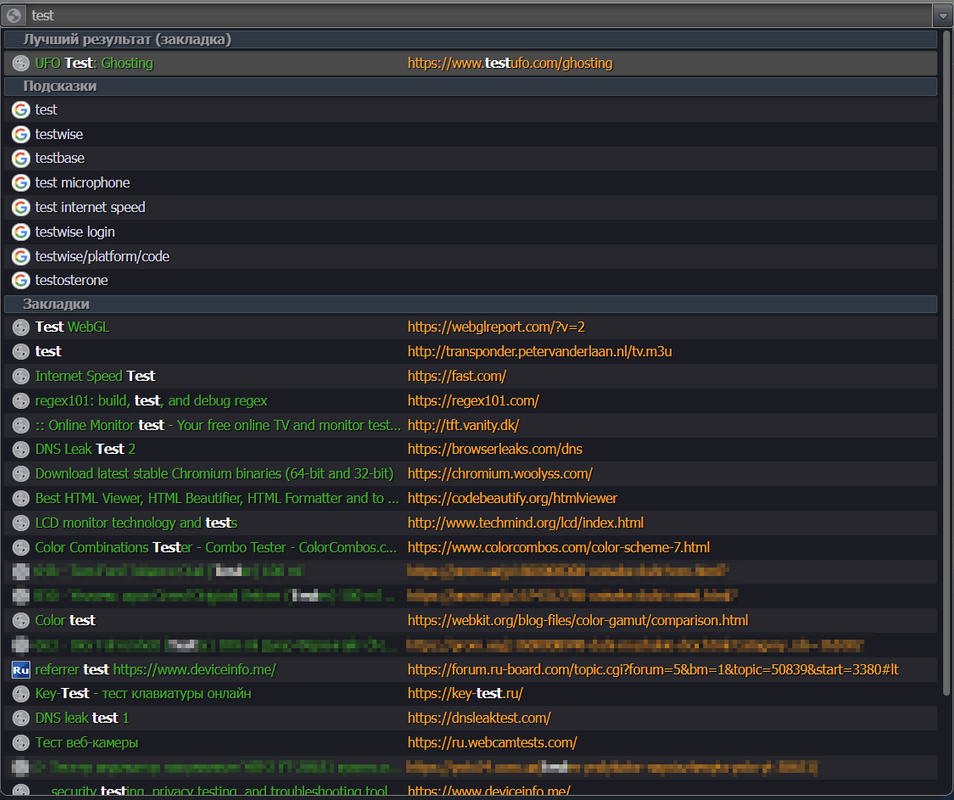The height and width of the screenshot is (800, 954).
Task: Open the chromium.woolyss.com URL
Action: coord(500,474)
